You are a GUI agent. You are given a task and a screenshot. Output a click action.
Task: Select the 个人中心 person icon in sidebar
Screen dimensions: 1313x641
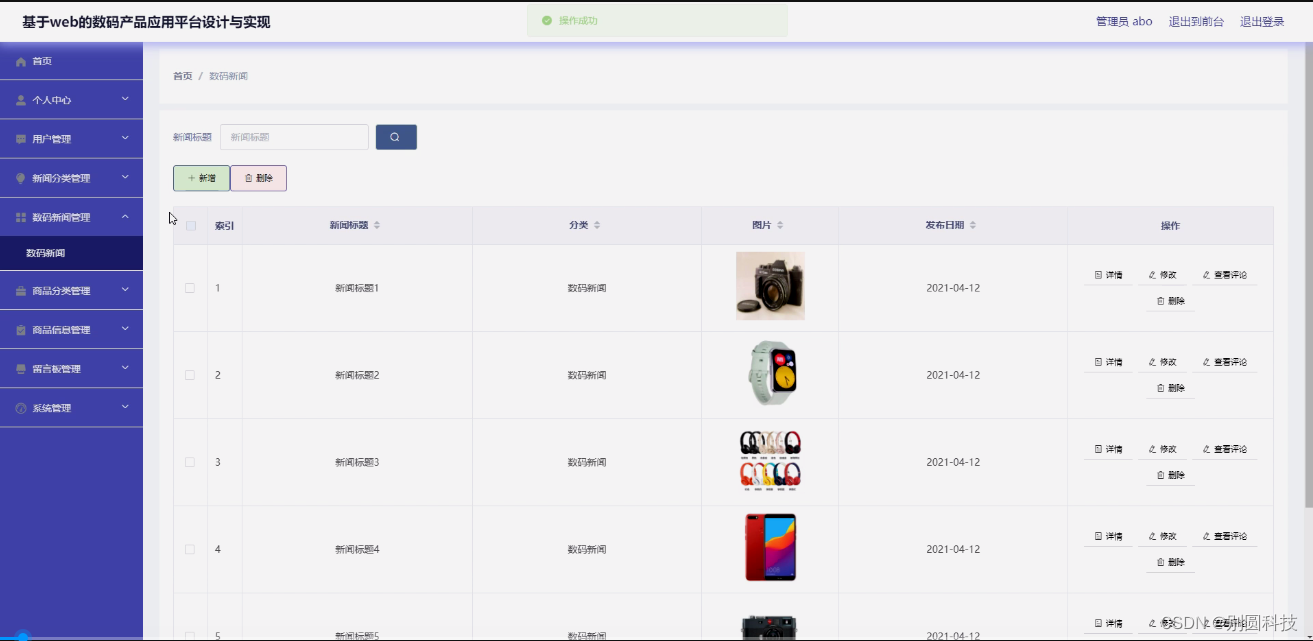click(x=20, y=100)
